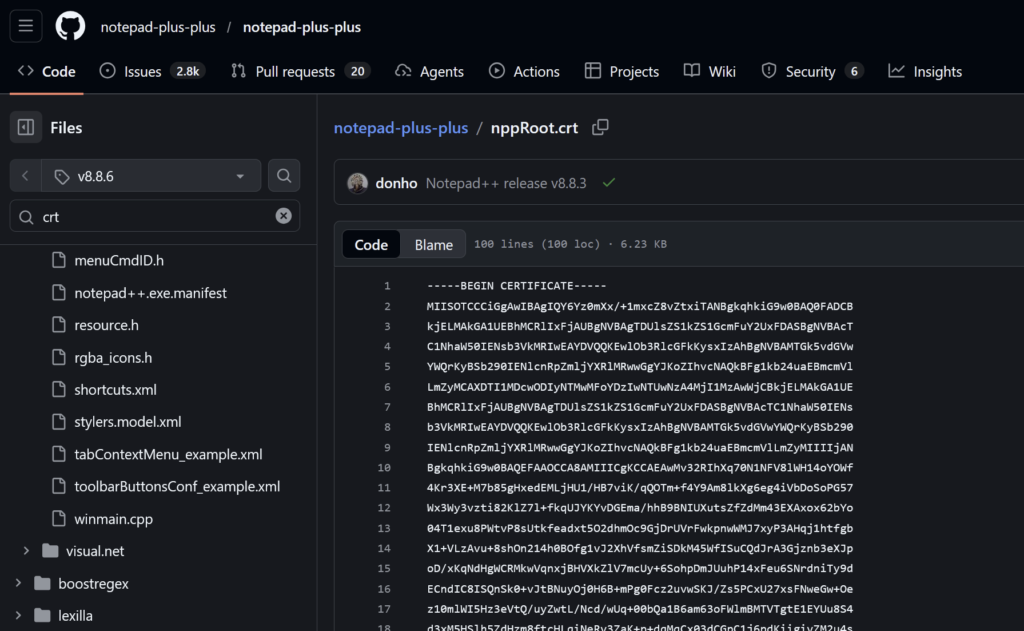Collapse the Files side panel

click(26, 128)
